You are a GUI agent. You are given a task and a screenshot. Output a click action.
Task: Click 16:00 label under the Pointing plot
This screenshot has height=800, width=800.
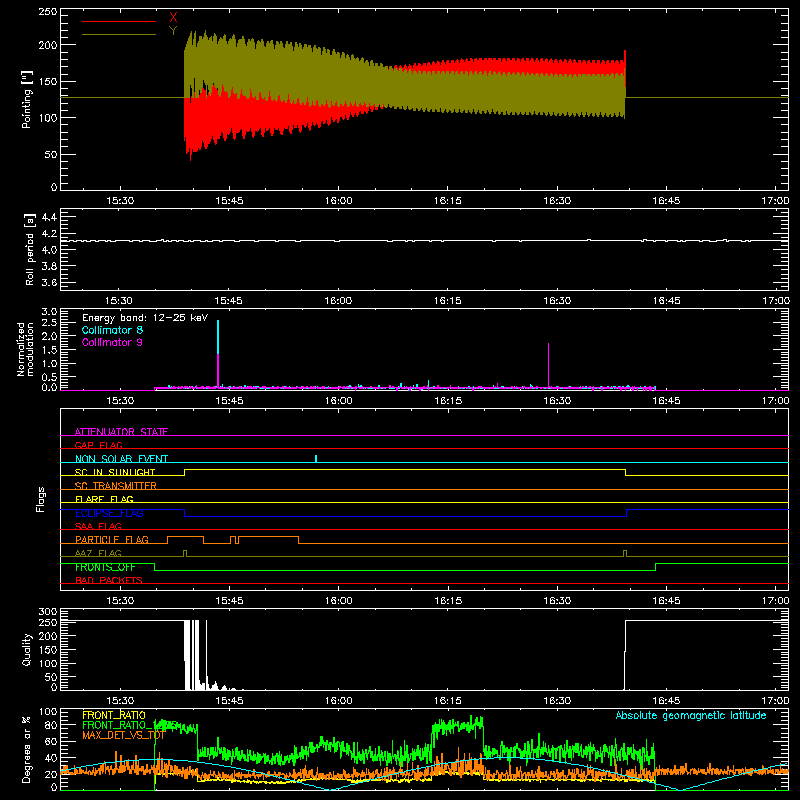(338, 201)
